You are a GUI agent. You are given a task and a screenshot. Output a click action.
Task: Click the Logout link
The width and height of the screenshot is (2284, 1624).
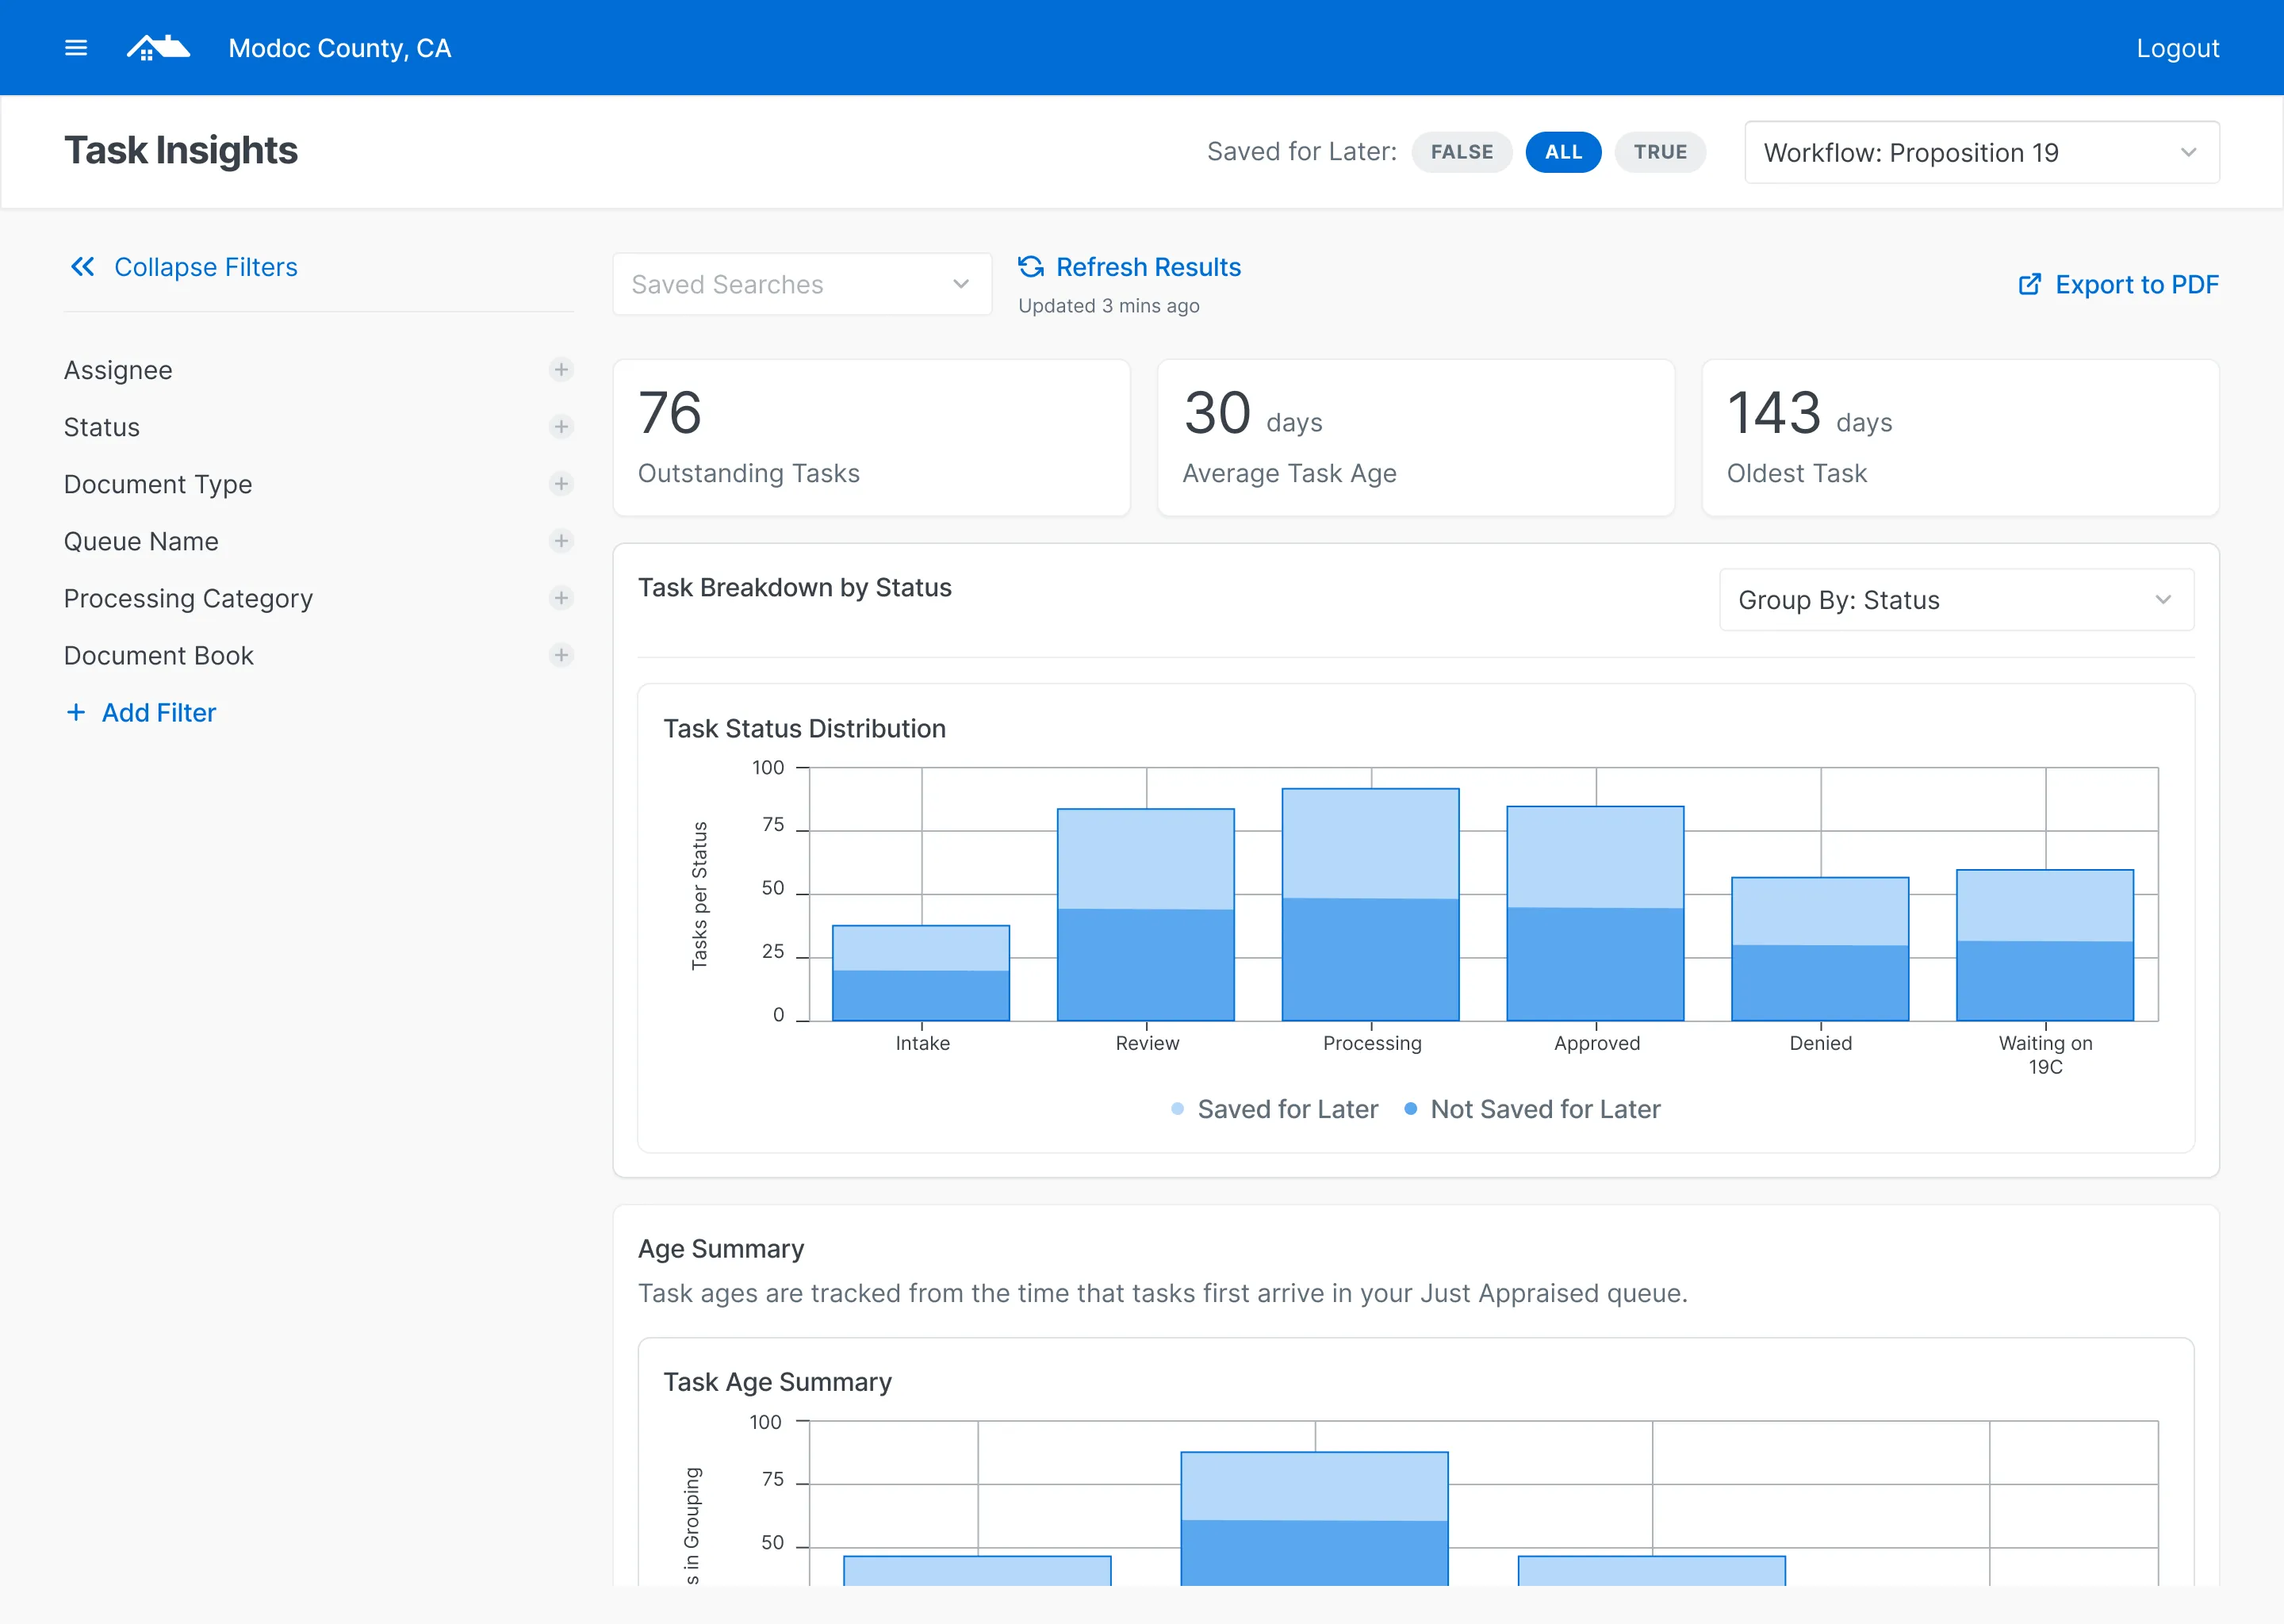point(2177,48)
